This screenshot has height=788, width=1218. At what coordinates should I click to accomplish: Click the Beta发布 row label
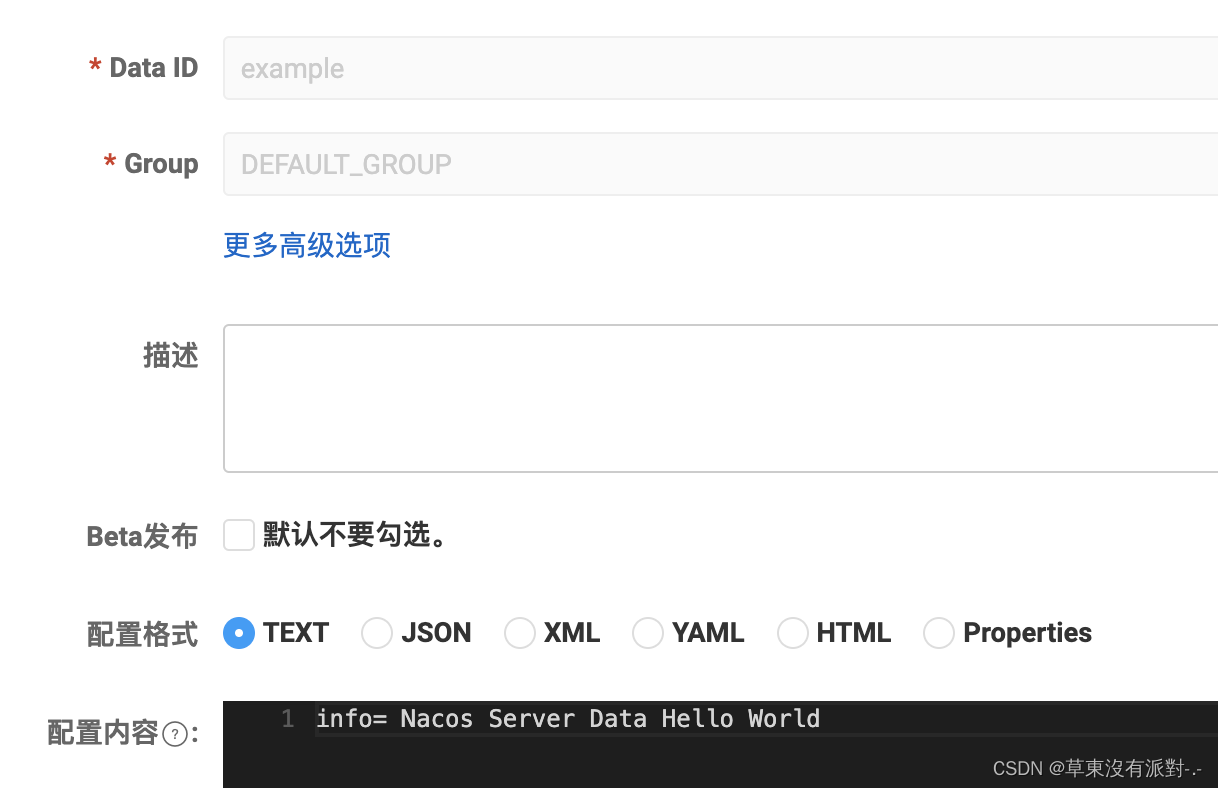pos(141,535)
